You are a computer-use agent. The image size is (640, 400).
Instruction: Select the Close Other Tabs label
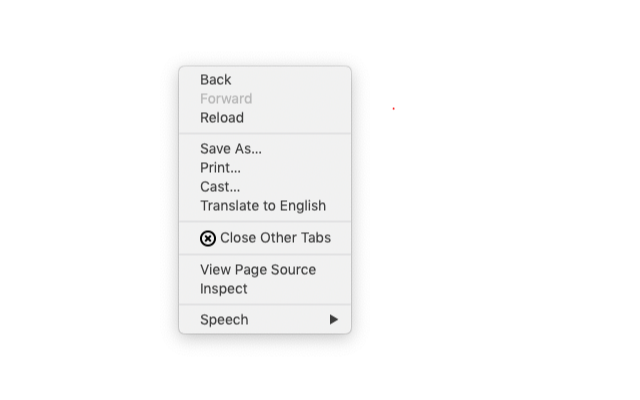(x=276, y=238)
